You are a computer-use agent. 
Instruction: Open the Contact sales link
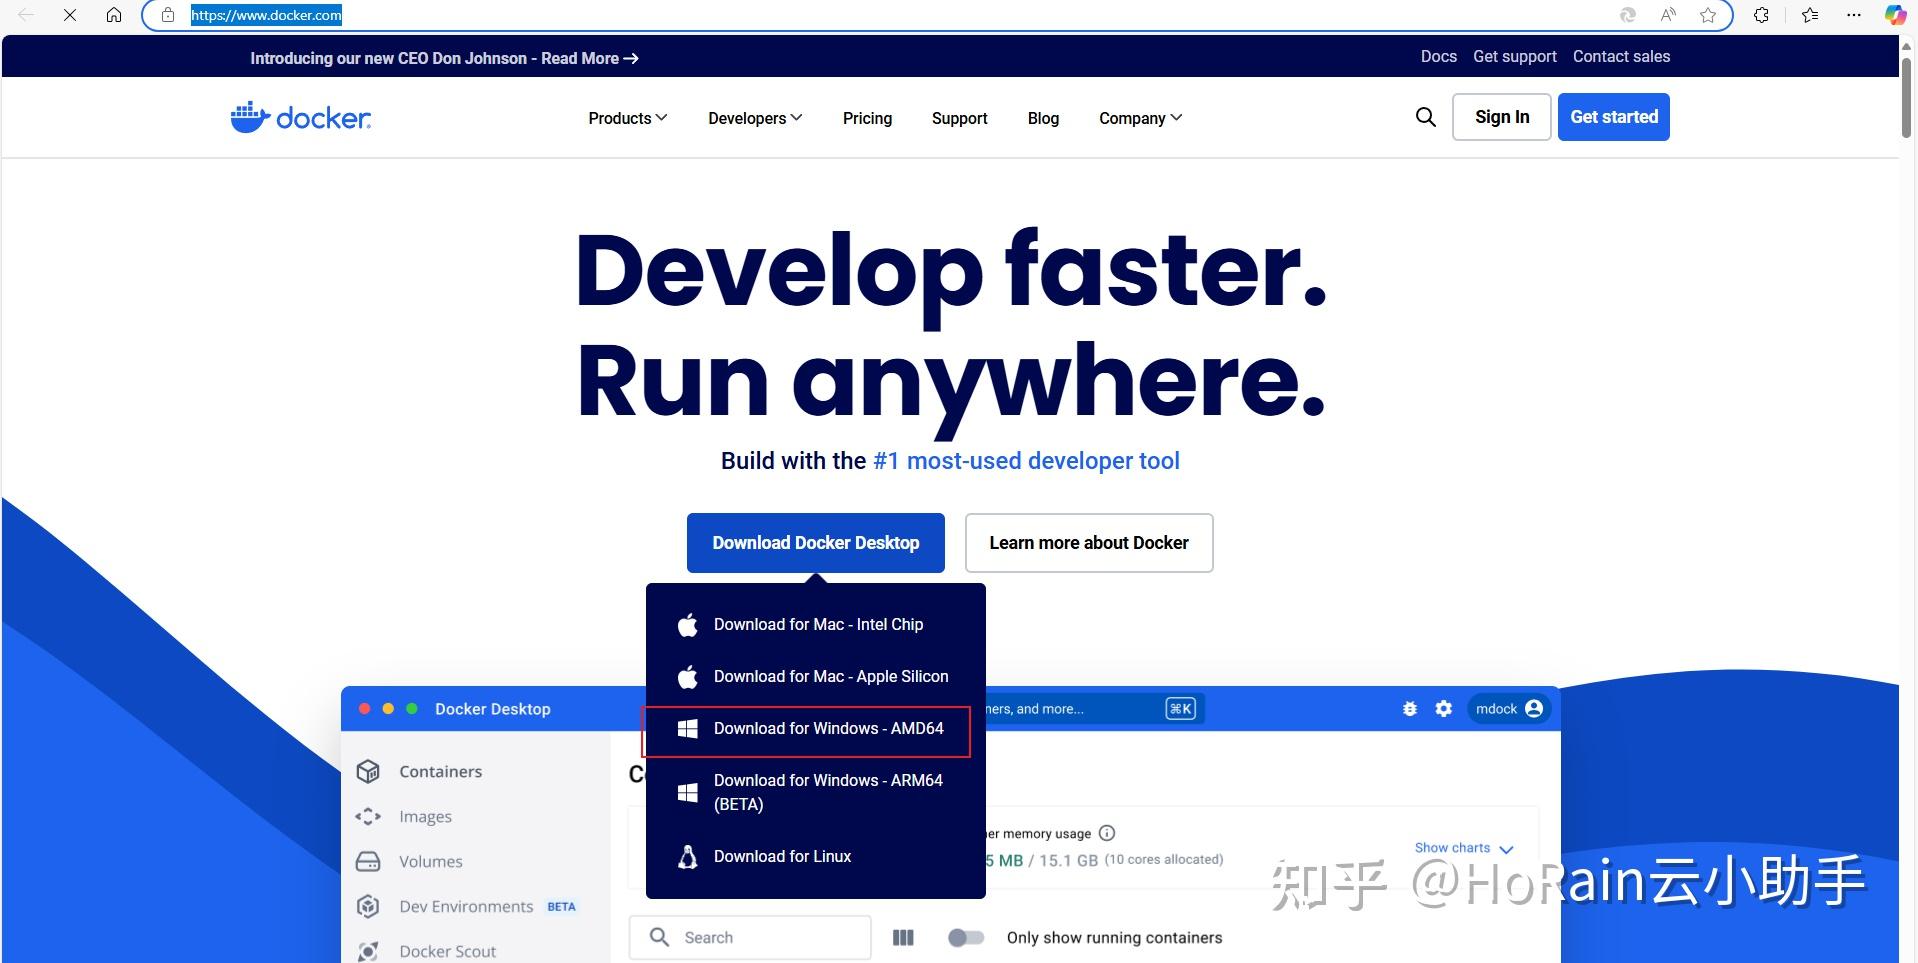[x=1620, y=56]
